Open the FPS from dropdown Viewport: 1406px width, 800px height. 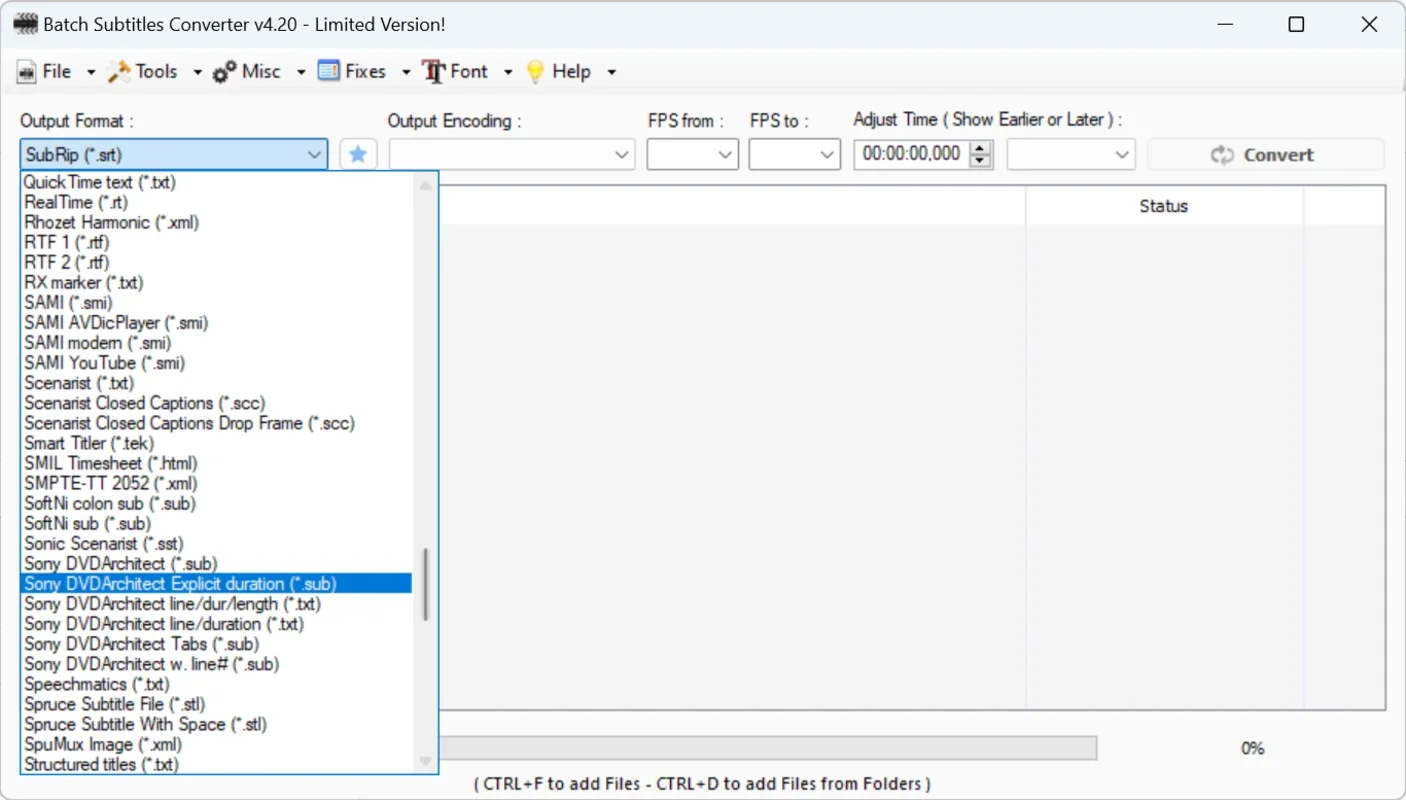click(x=693, y=155)
